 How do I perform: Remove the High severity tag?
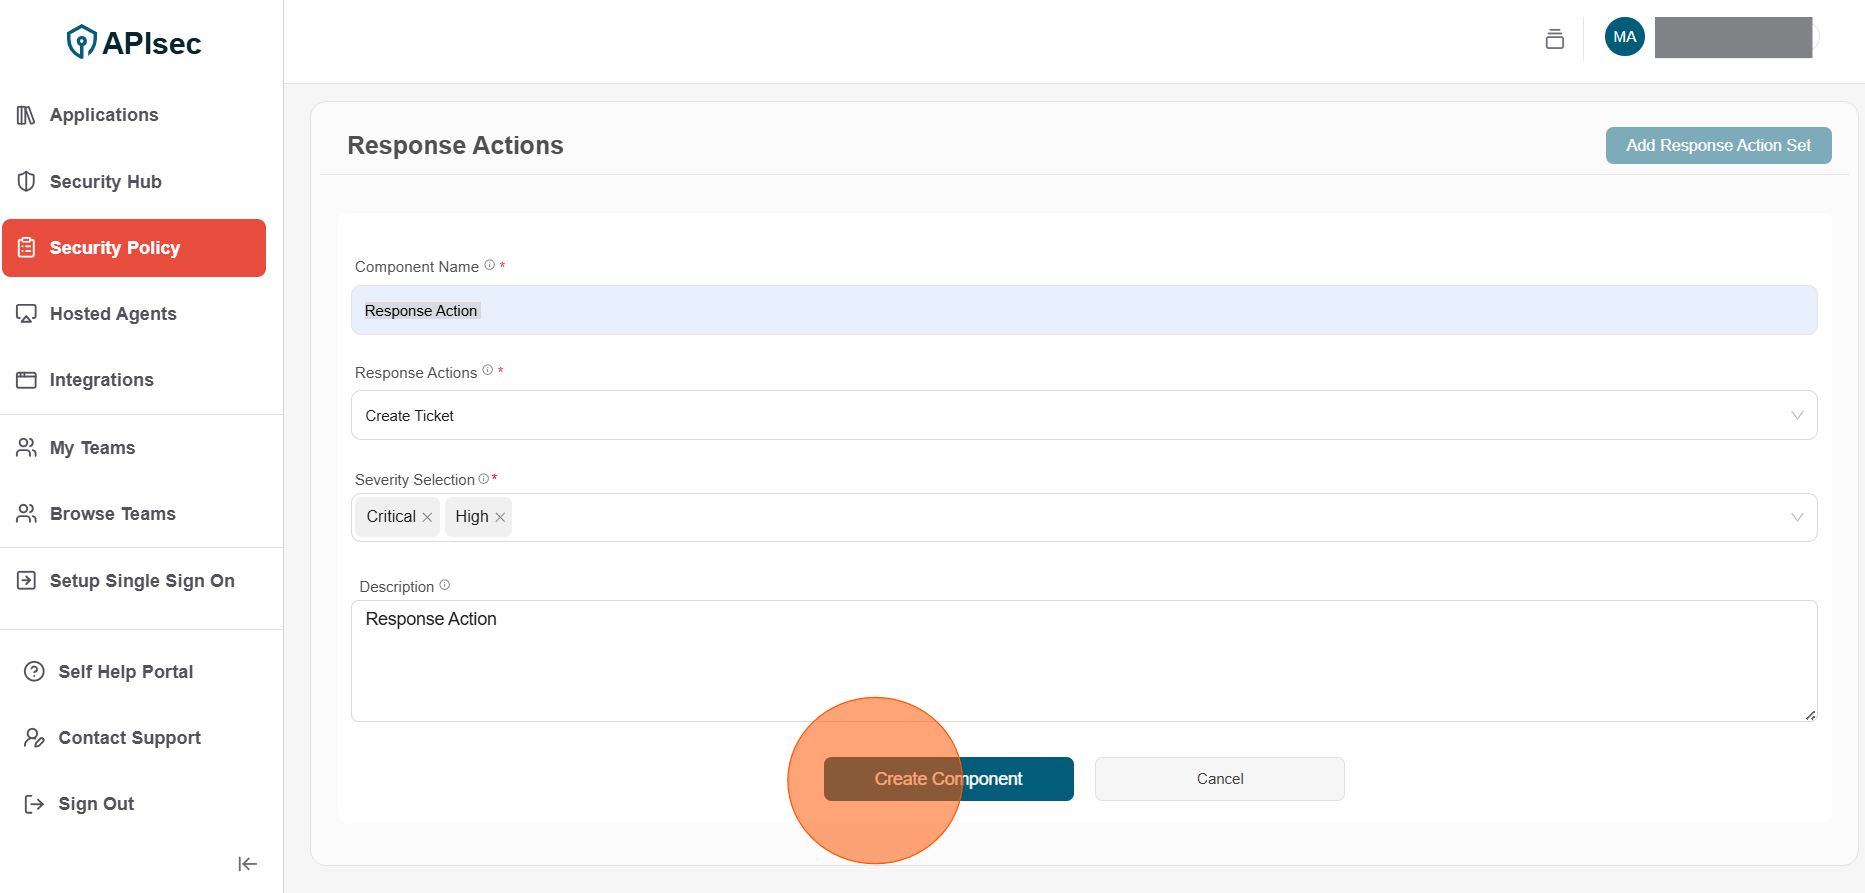click(x=500, y=517)
